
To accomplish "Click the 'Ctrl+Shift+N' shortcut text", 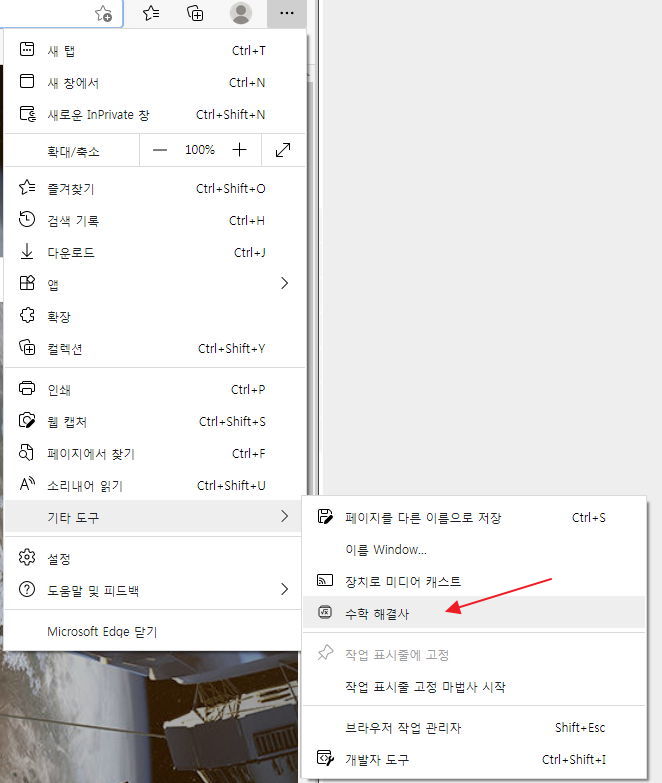I will [x=230, y=114].
